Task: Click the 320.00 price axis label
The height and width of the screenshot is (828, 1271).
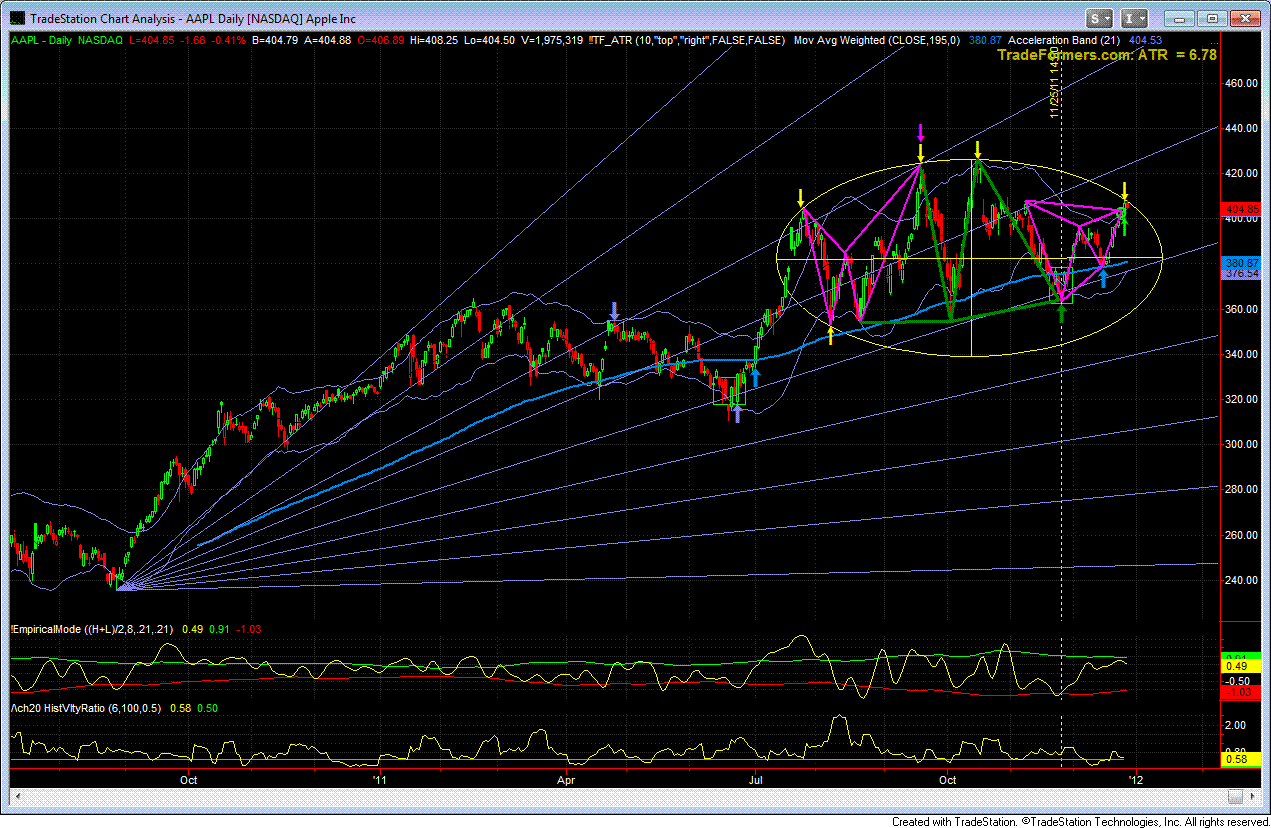Action: tap(1241, 399)
